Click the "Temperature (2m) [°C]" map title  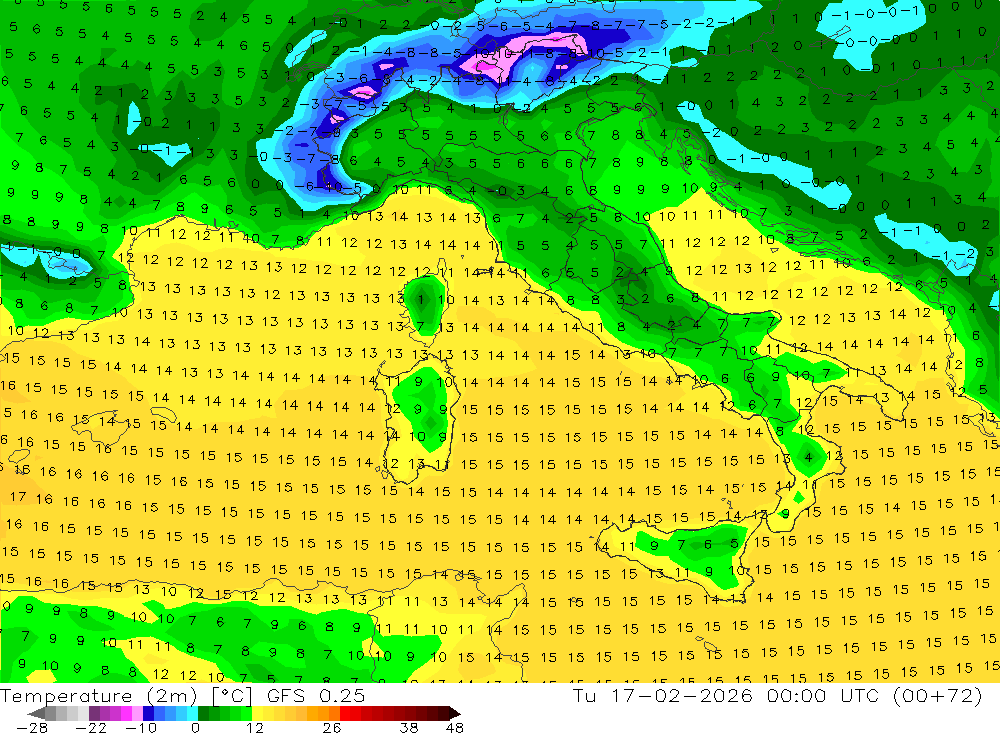click(126, 696)
